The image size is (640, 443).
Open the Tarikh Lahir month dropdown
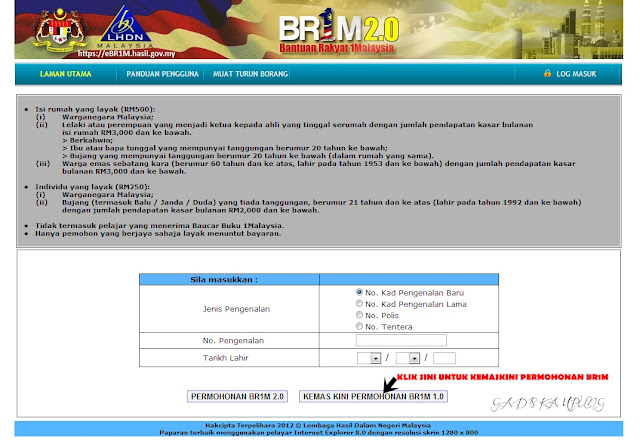[x=408, y=358]
